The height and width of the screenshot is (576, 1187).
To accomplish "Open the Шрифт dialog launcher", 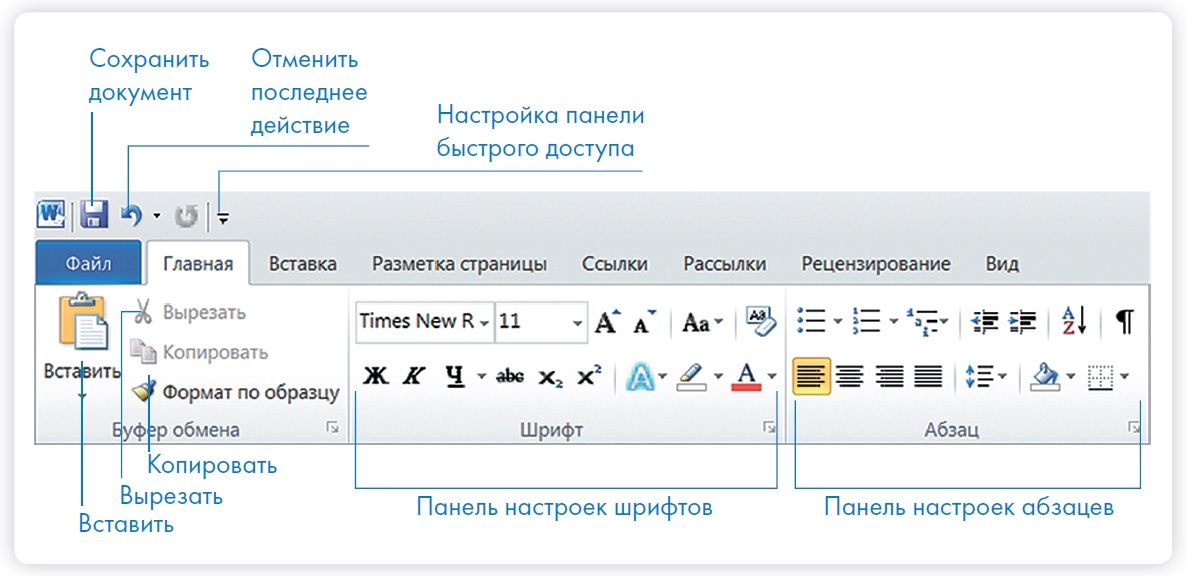I will 769,428.
